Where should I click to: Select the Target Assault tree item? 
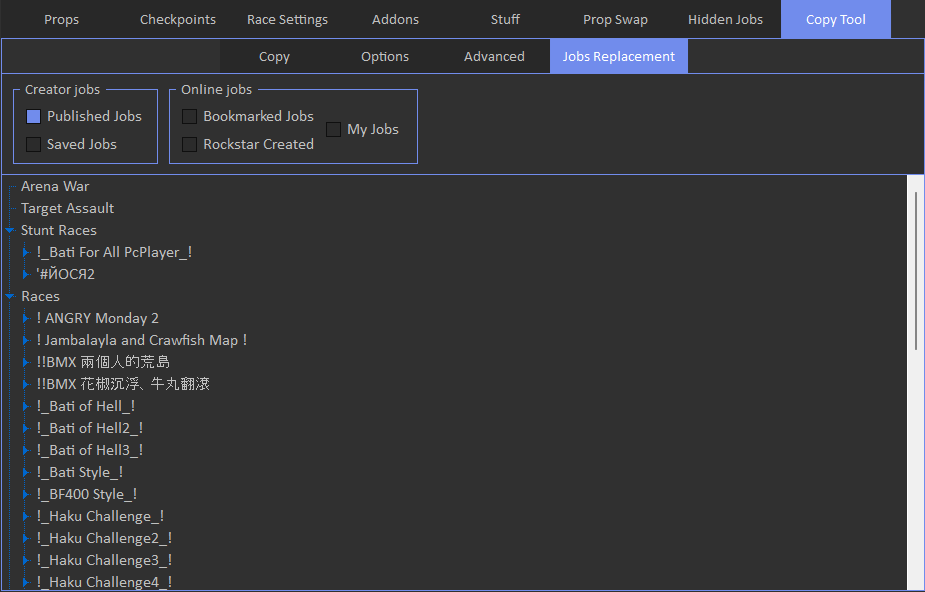pos(67,208)
